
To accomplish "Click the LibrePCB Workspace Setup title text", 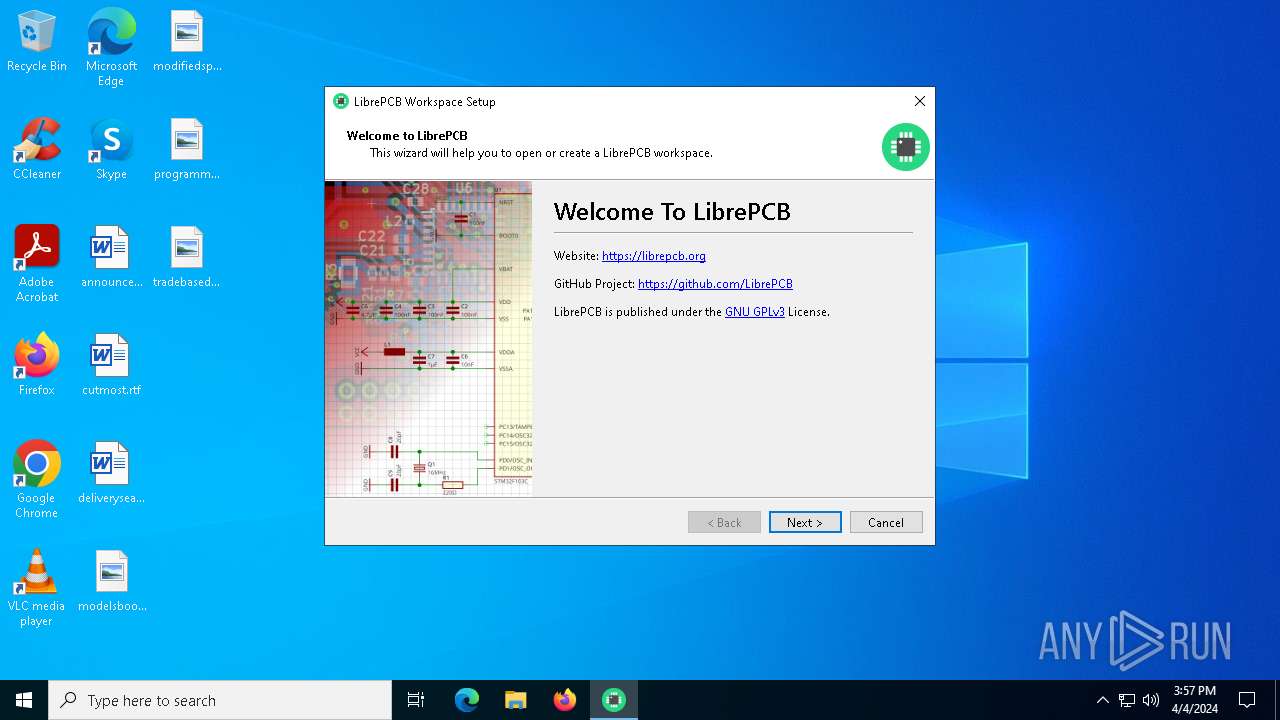I will [x=424, y=102].
